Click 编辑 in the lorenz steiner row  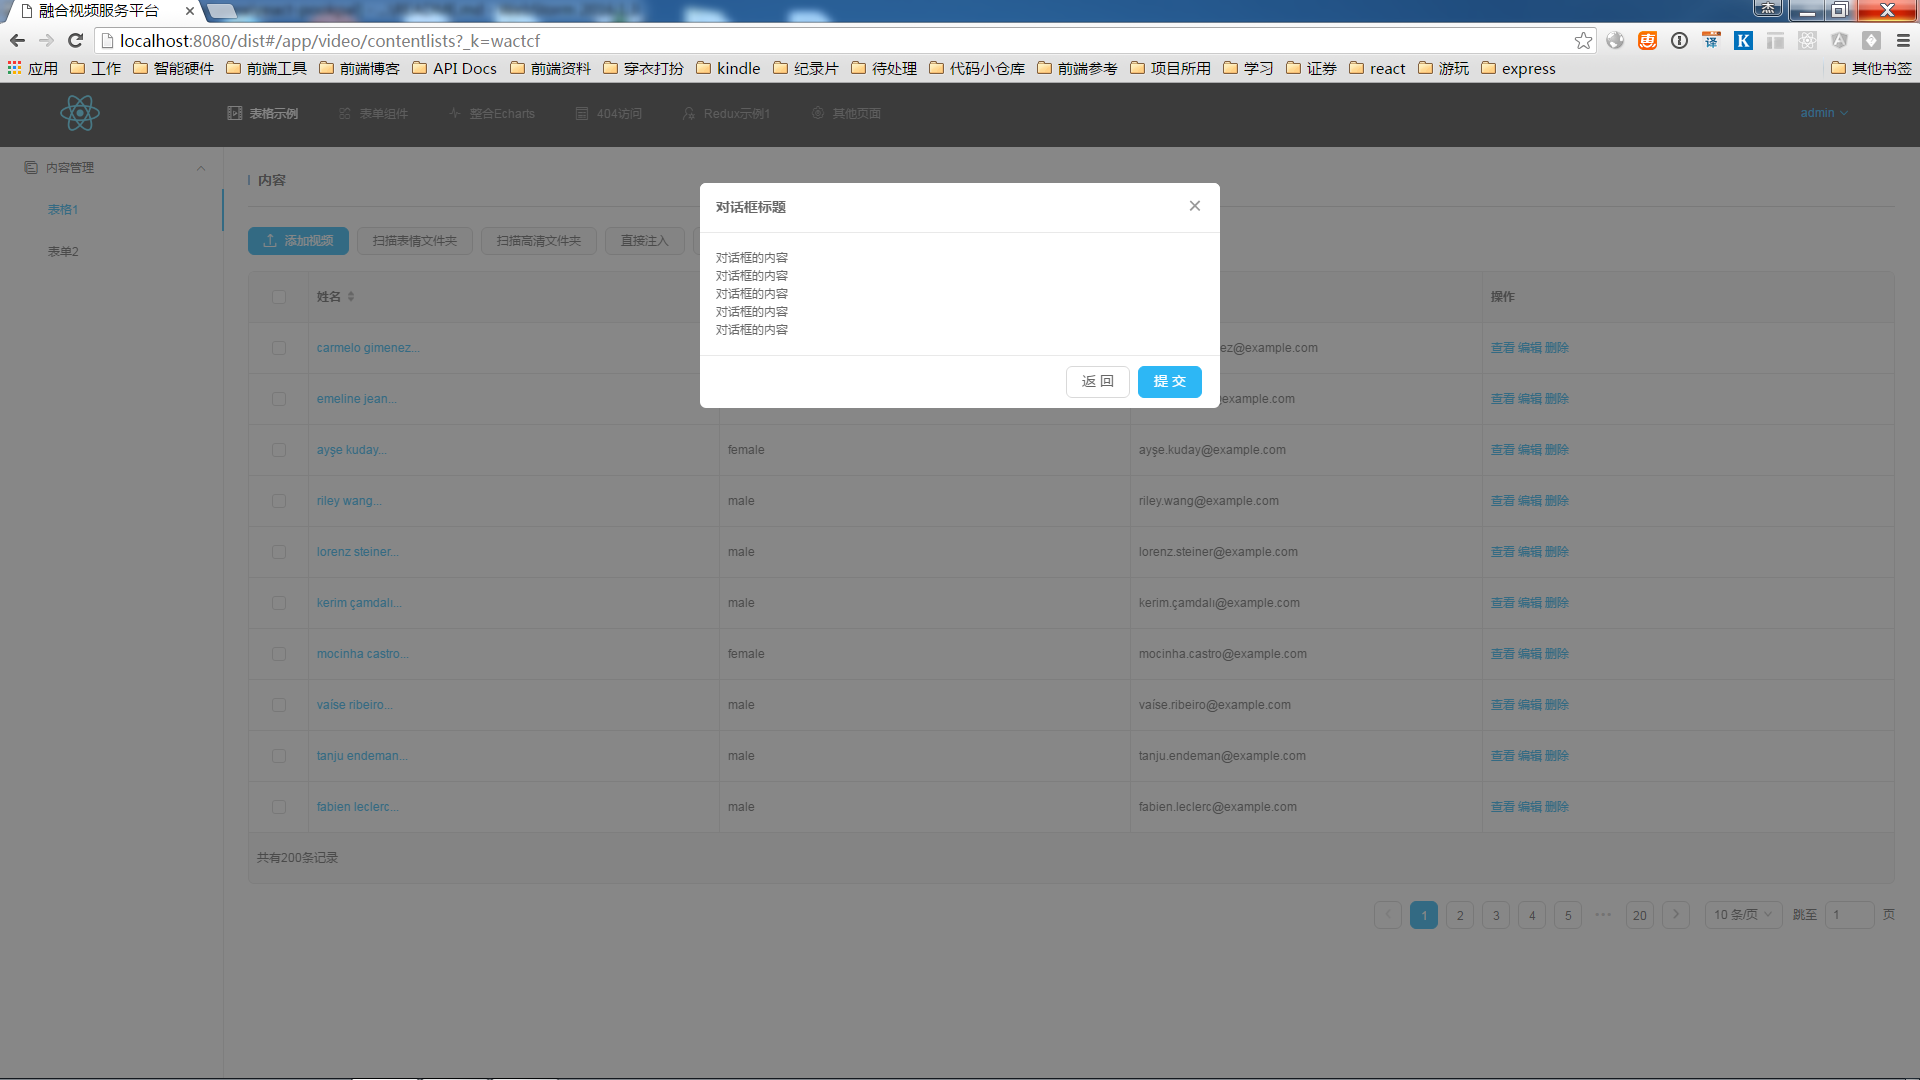click(1529, 552)
